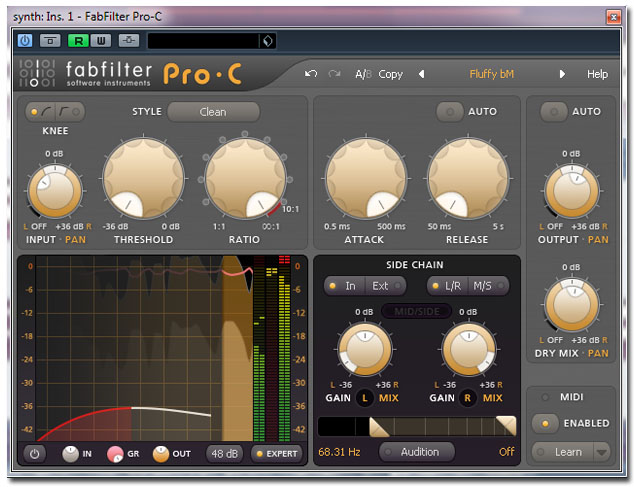
Task: Click the Dry Mix knob
Action: [572, 305]
